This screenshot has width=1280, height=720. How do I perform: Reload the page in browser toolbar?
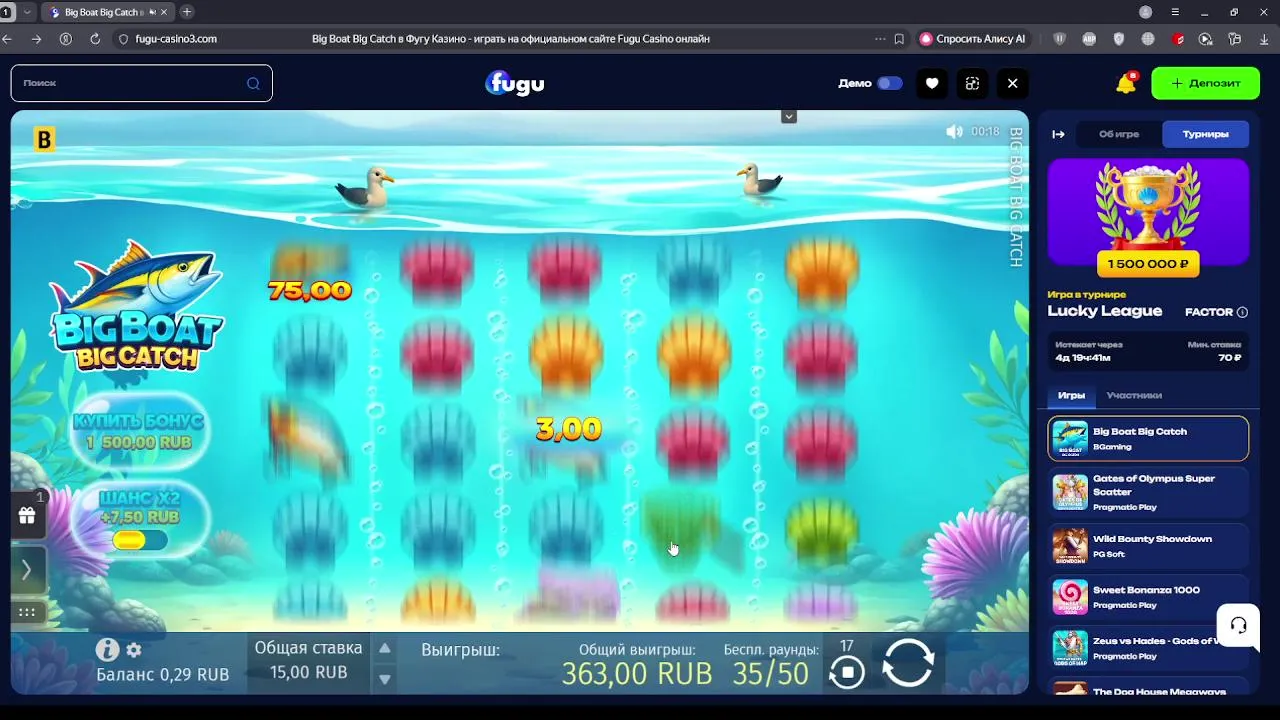pos(95,39)
